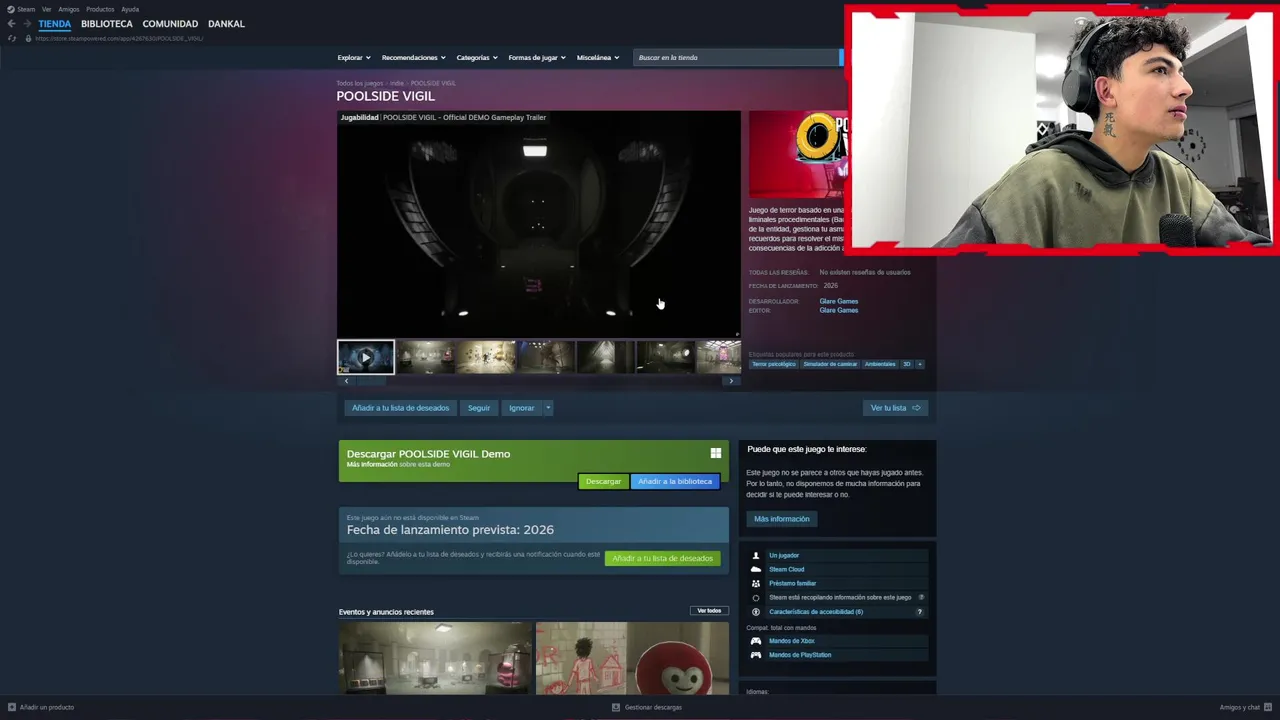Expand the Miscelánea dropdown
Image resolution: width=1280 pixels, height=720 pixels.
point(598,57)
